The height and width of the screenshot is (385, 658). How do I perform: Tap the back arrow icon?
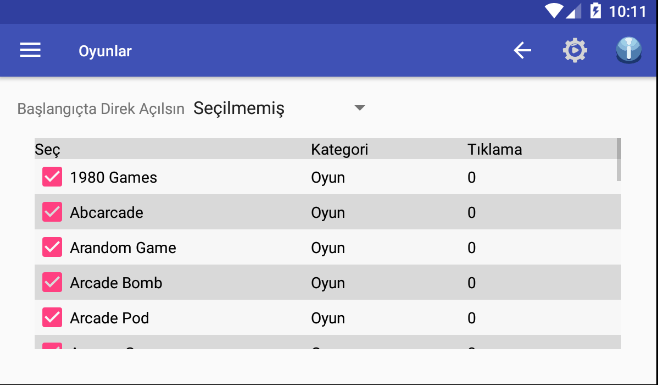coord(522,50)
